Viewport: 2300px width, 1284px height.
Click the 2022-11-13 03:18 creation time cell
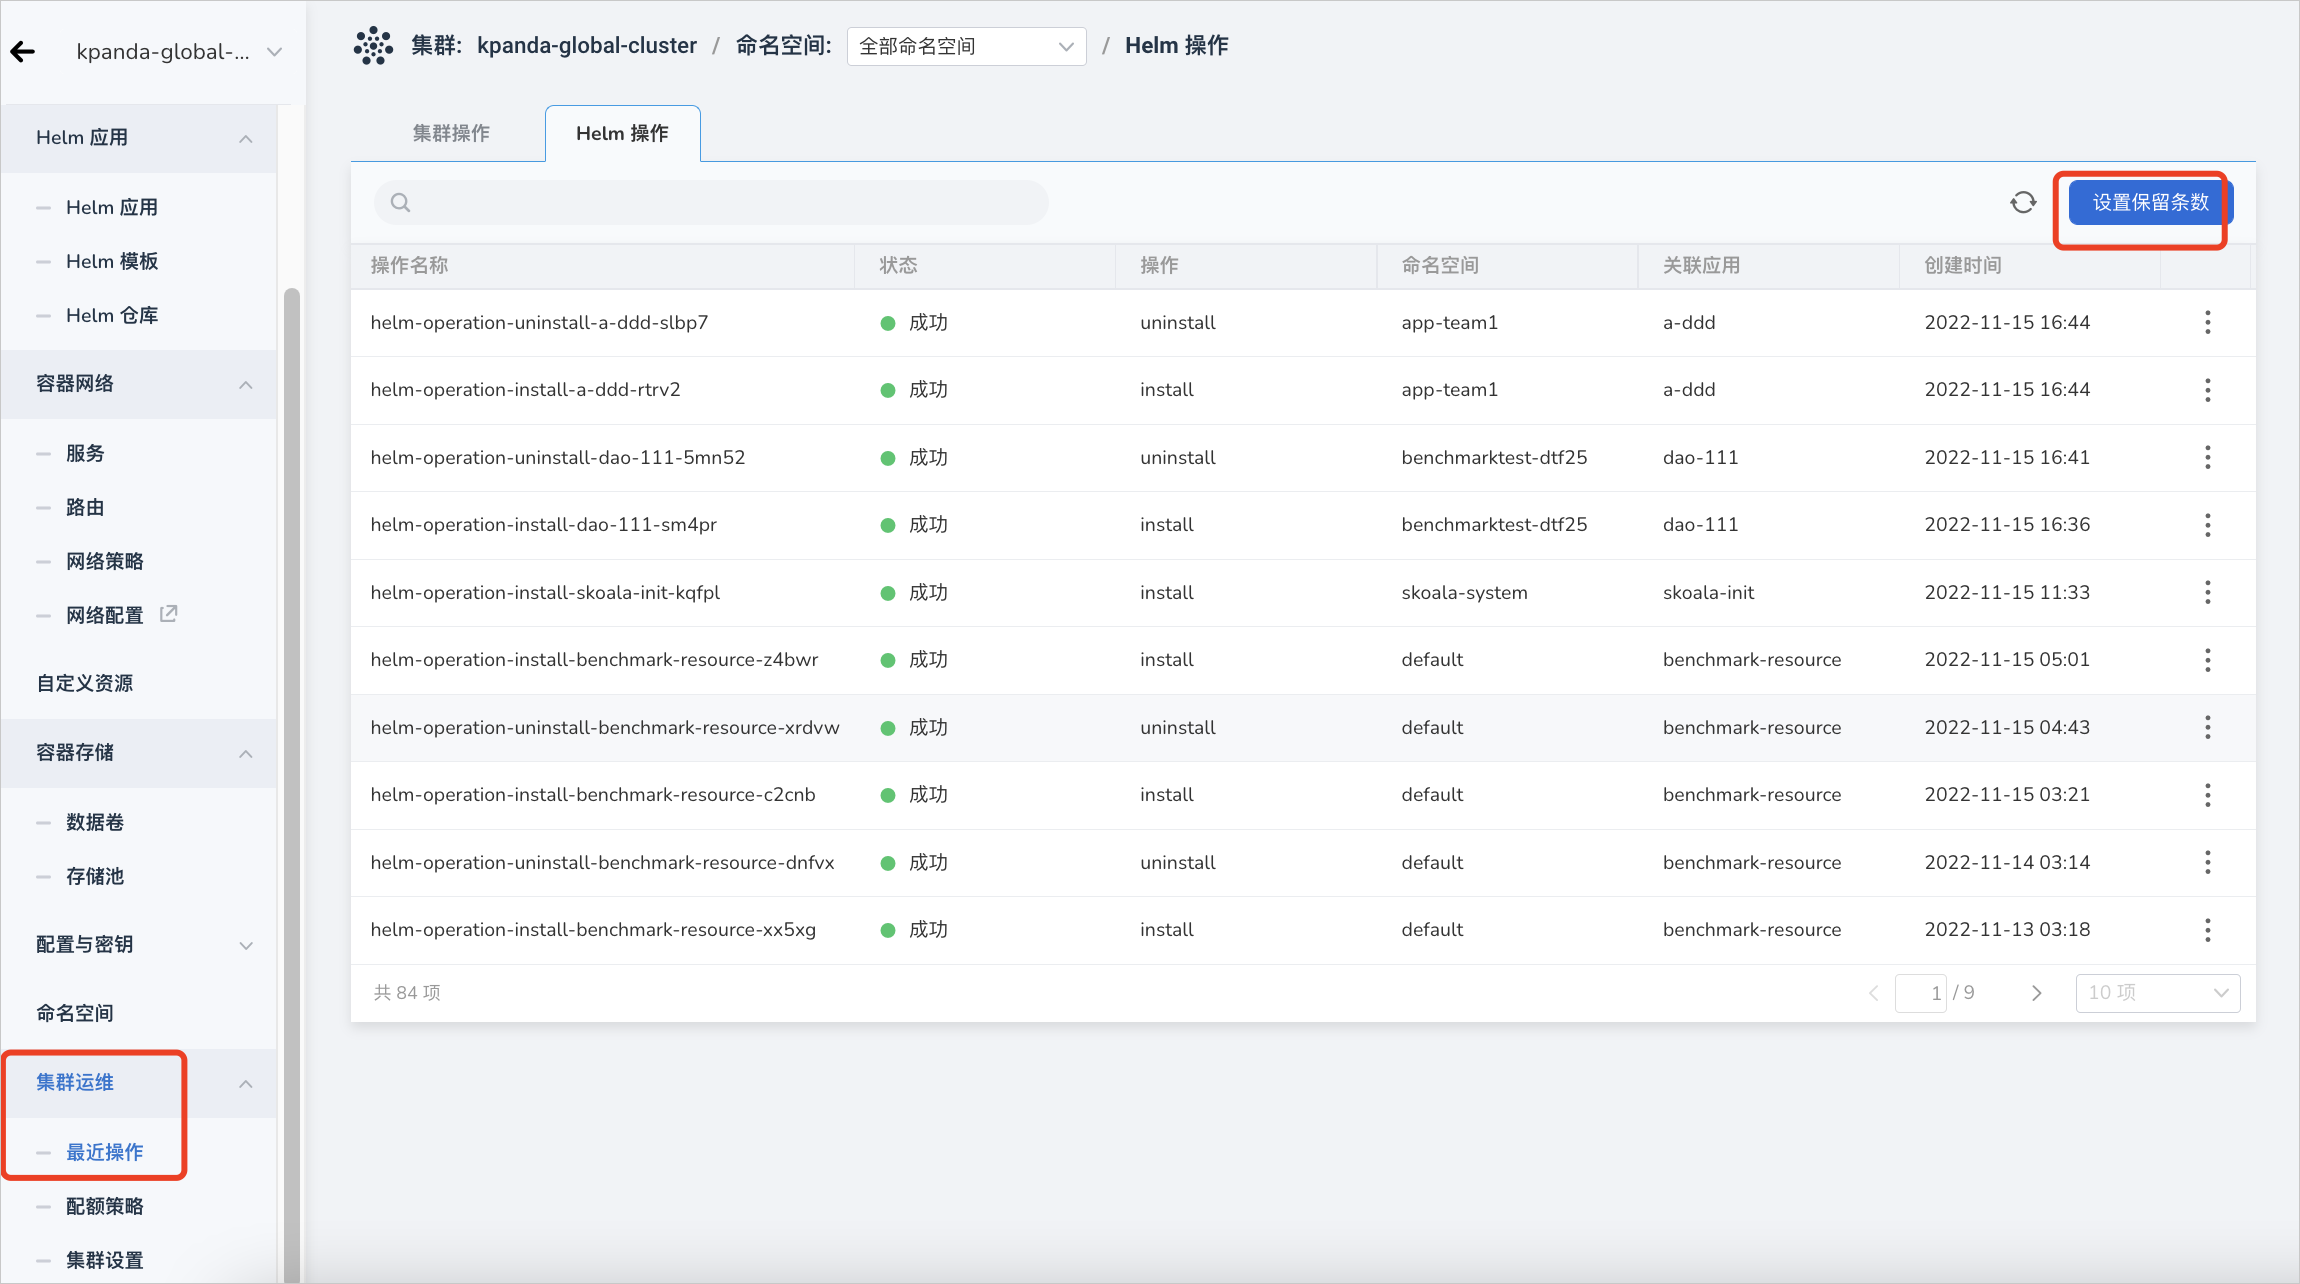coord(2007,930)
